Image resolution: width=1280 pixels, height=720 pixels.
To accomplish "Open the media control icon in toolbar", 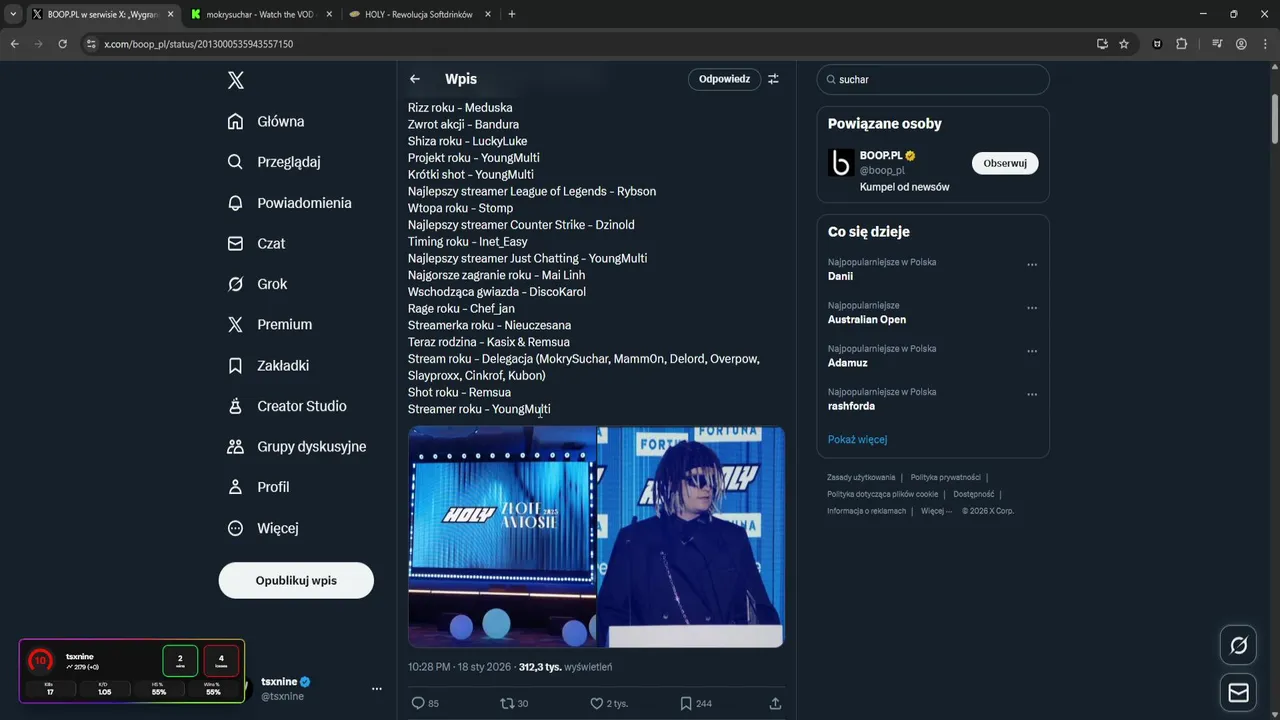I will click(1217, 44).
